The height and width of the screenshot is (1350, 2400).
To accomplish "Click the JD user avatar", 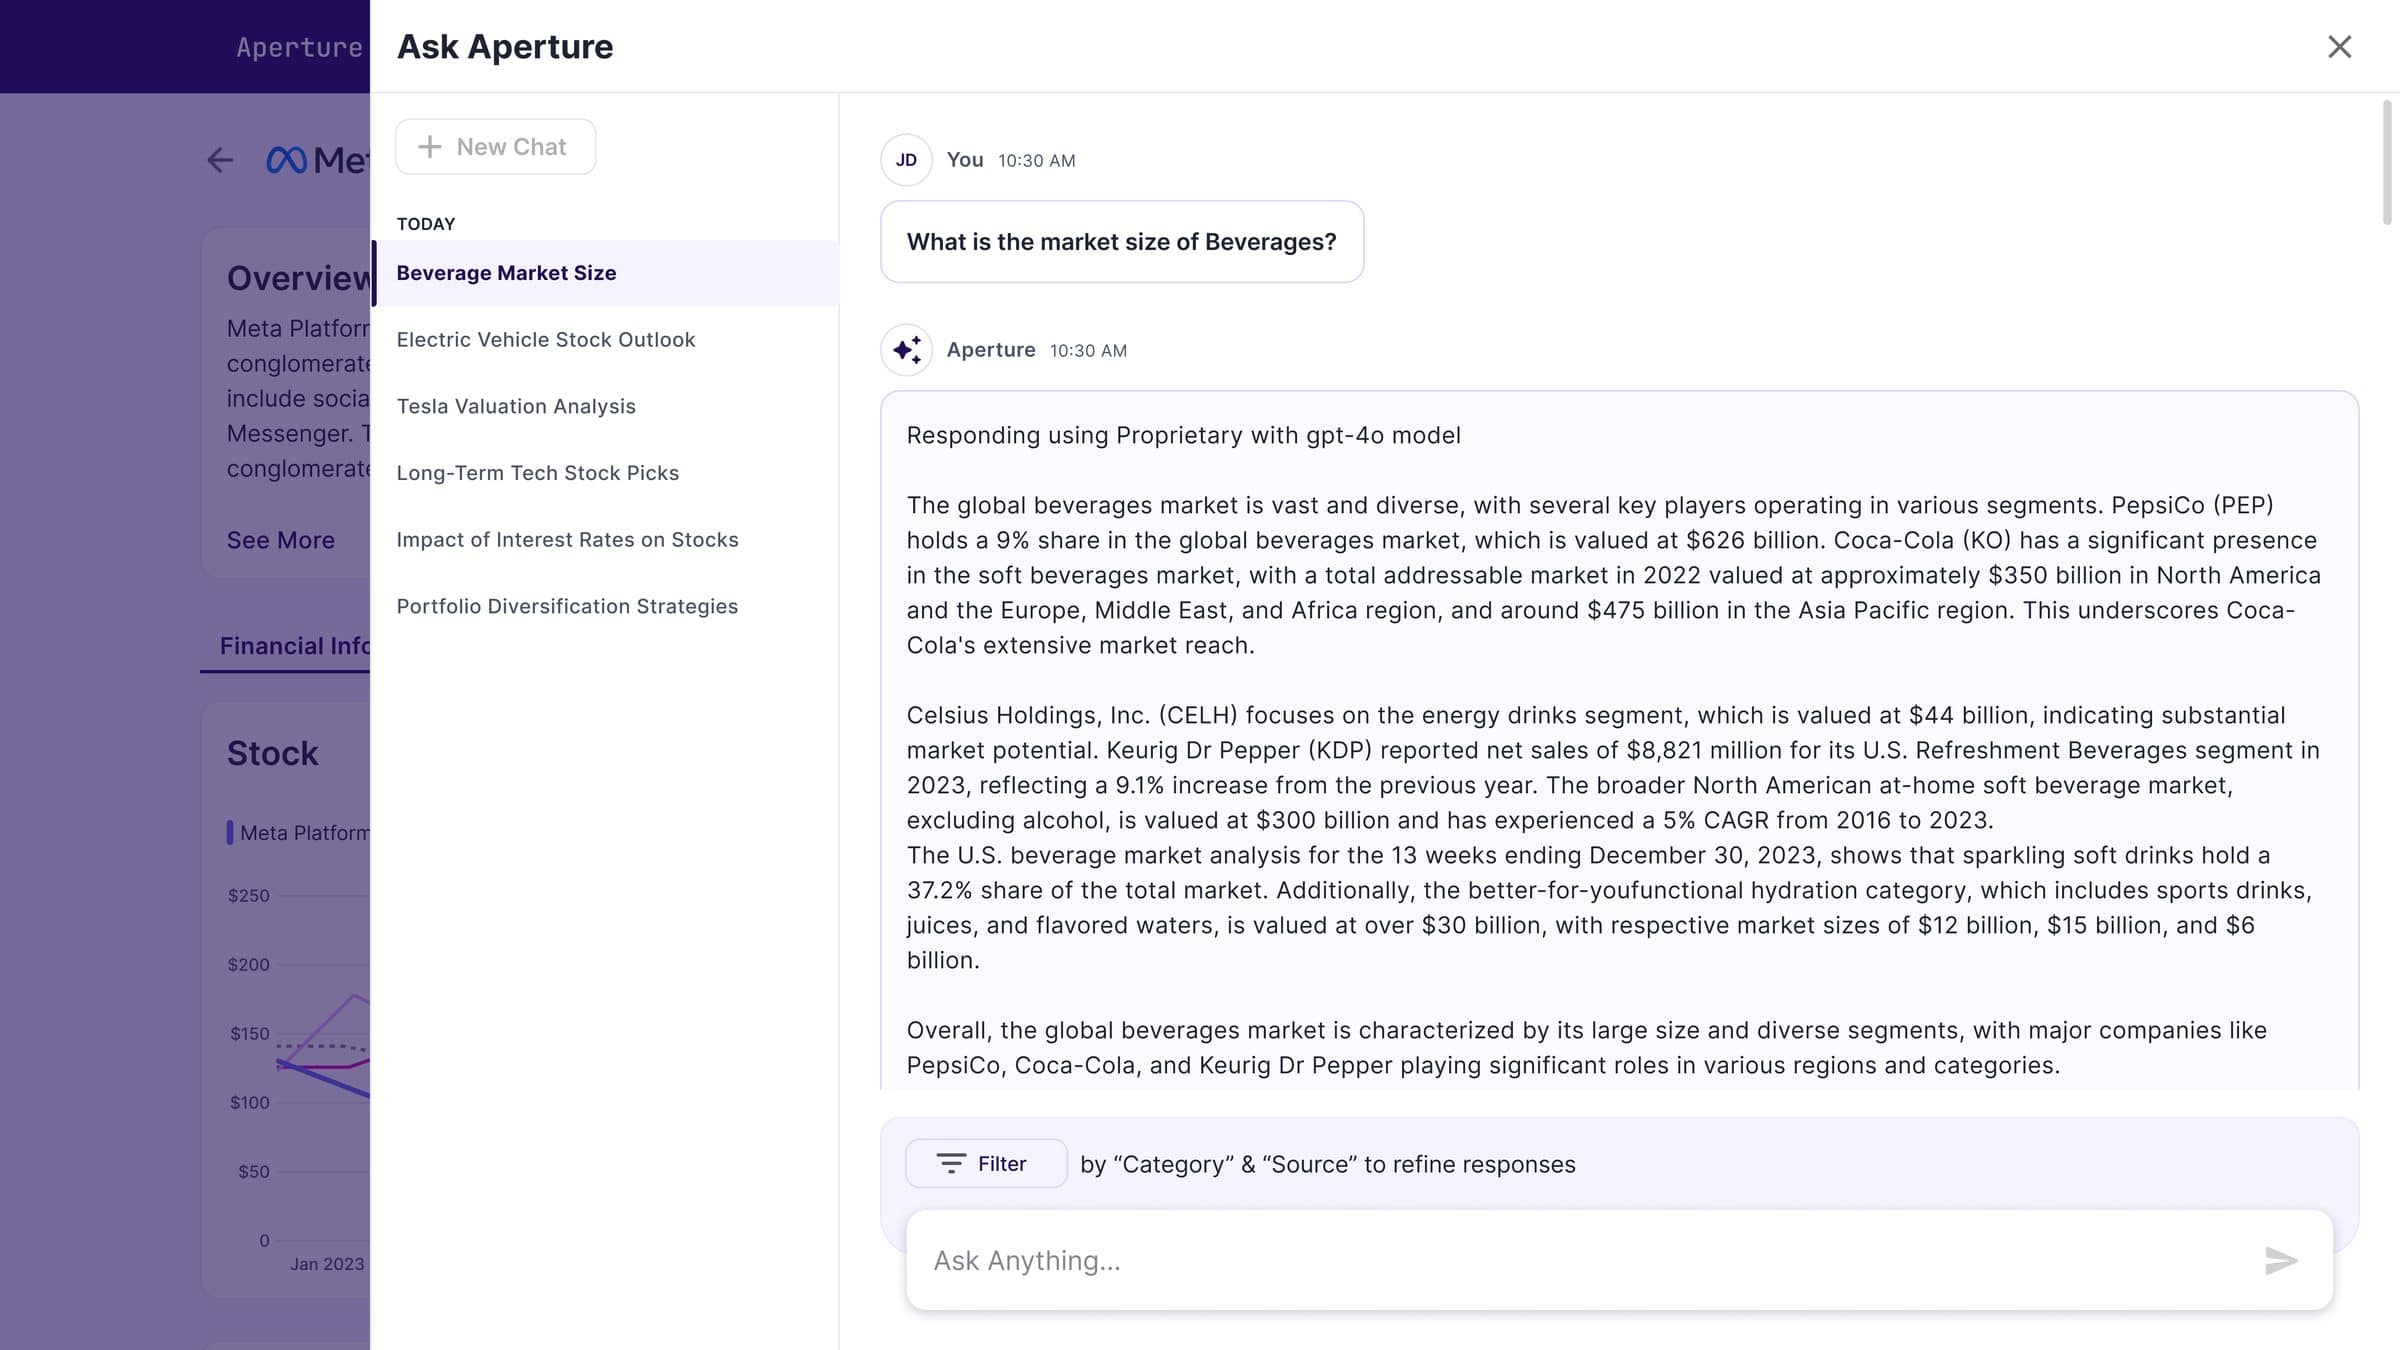I will click(906, 160).
